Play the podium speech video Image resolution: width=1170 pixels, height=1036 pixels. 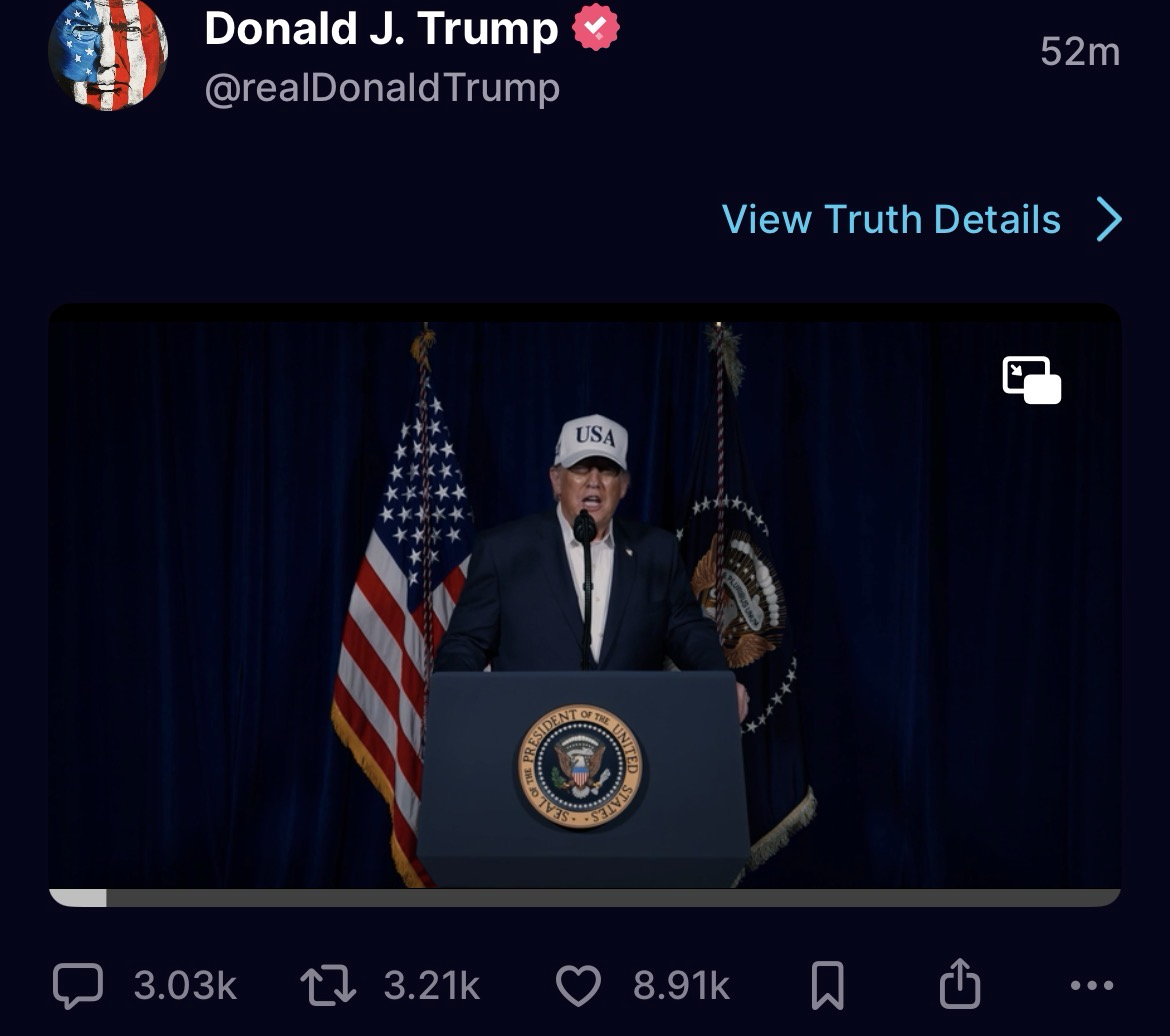pyautogui.click(x=585, y=596)
